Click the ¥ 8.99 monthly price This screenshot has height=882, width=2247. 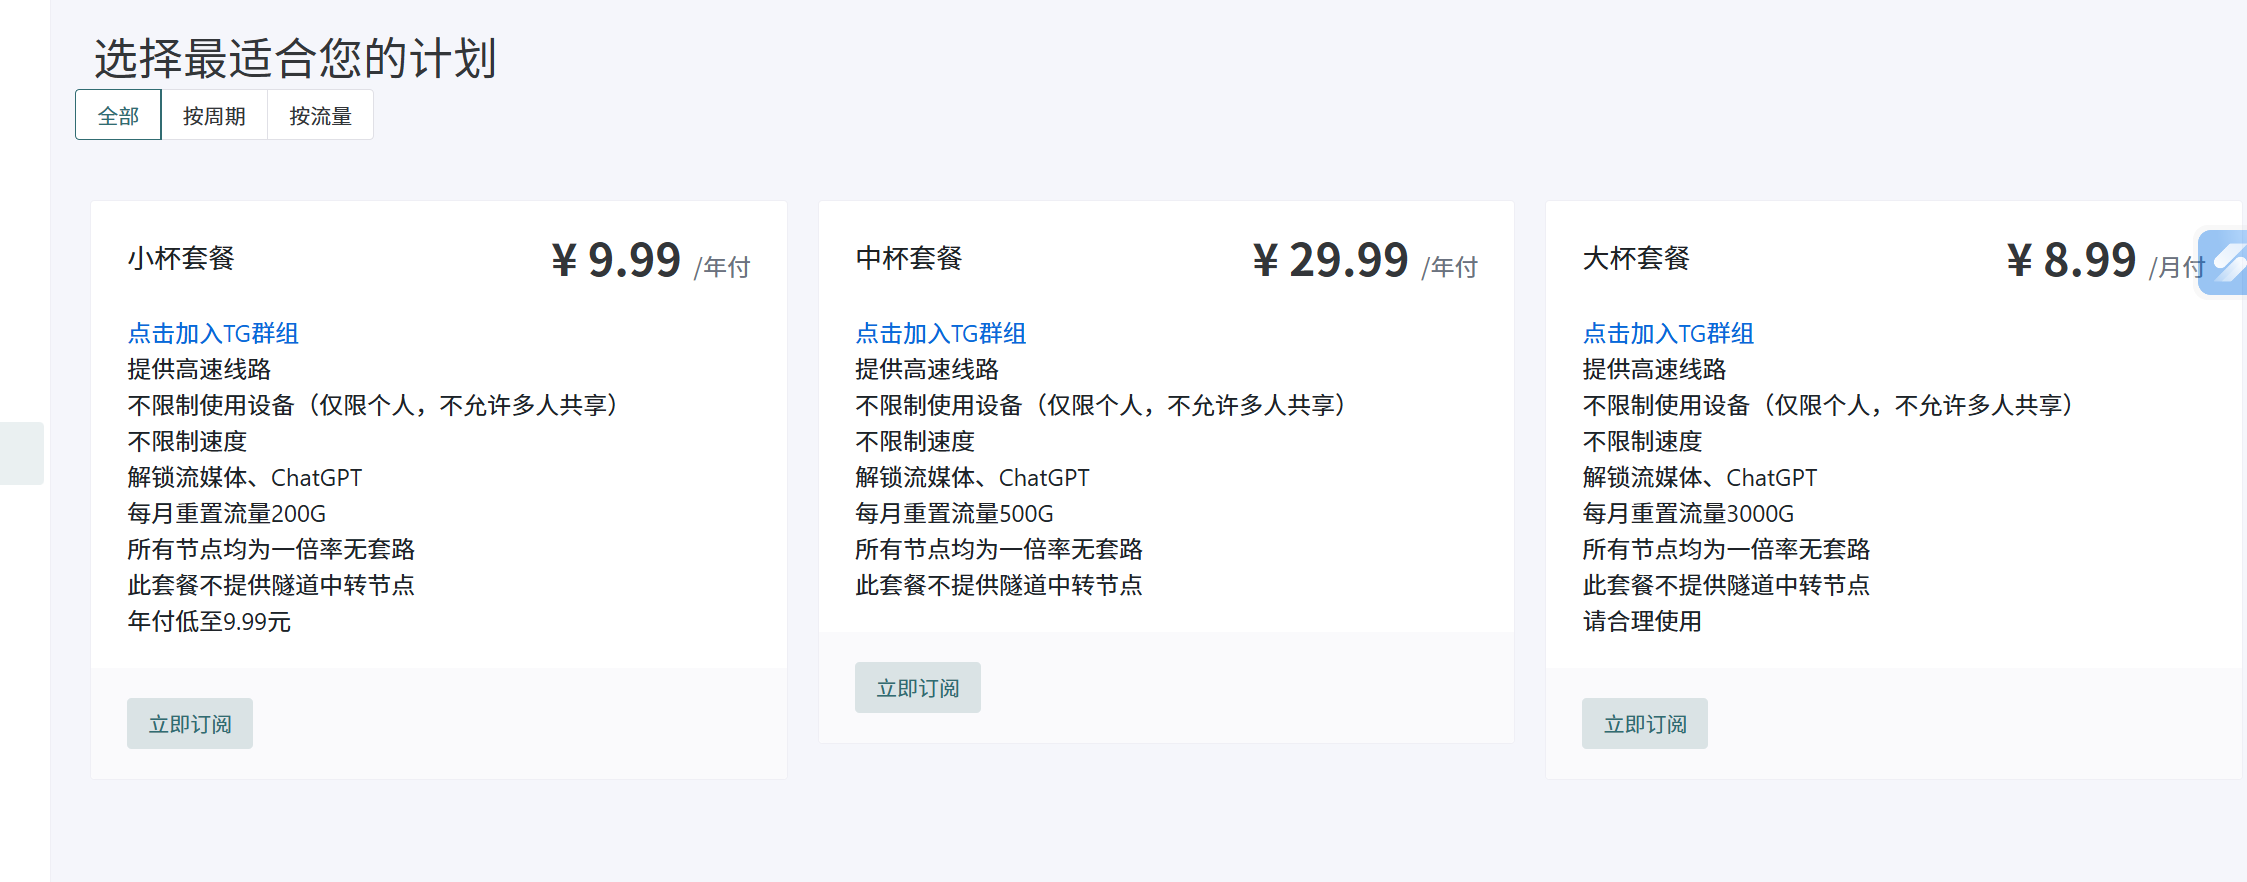click(x=2071, y=260)
